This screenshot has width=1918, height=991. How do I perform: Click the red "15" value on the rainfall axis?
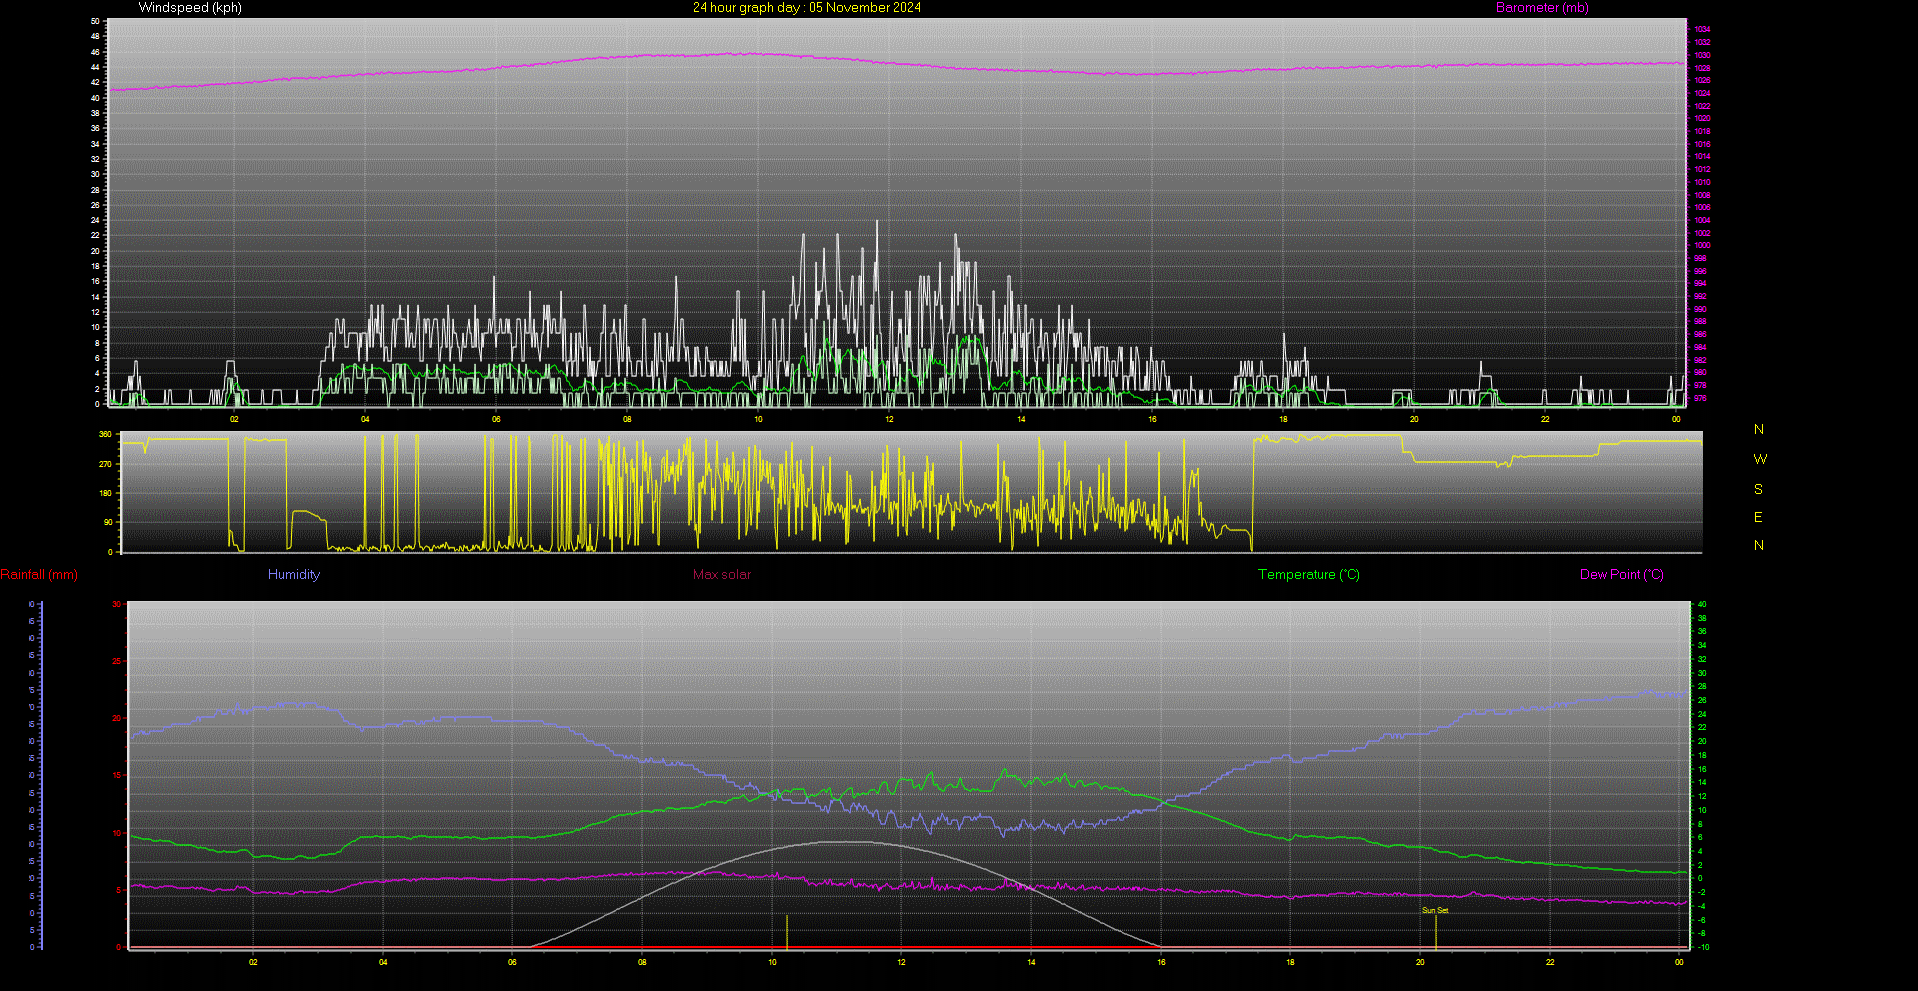point(117,776)
